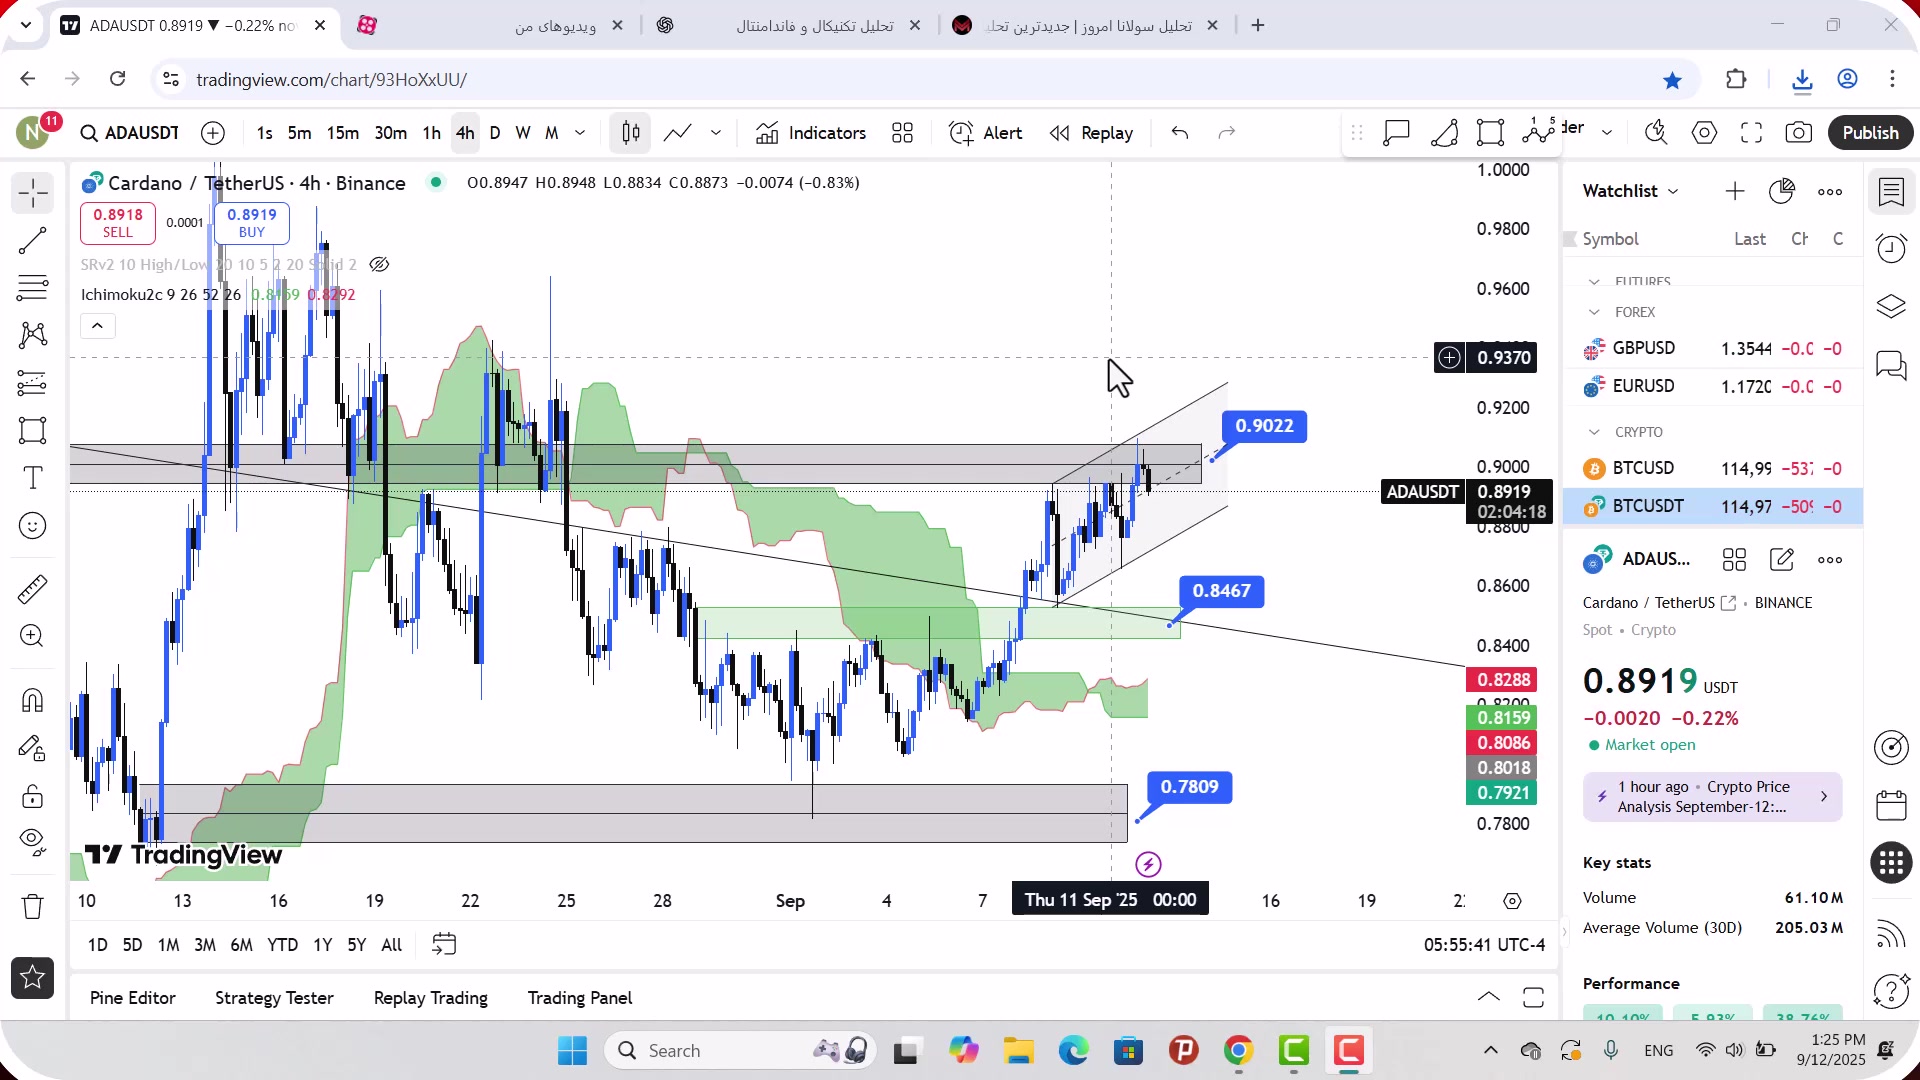Viewport: 1920px width, 1080px height.
Task: Open the forecasting and measurement tools
Action: (33, 383)
